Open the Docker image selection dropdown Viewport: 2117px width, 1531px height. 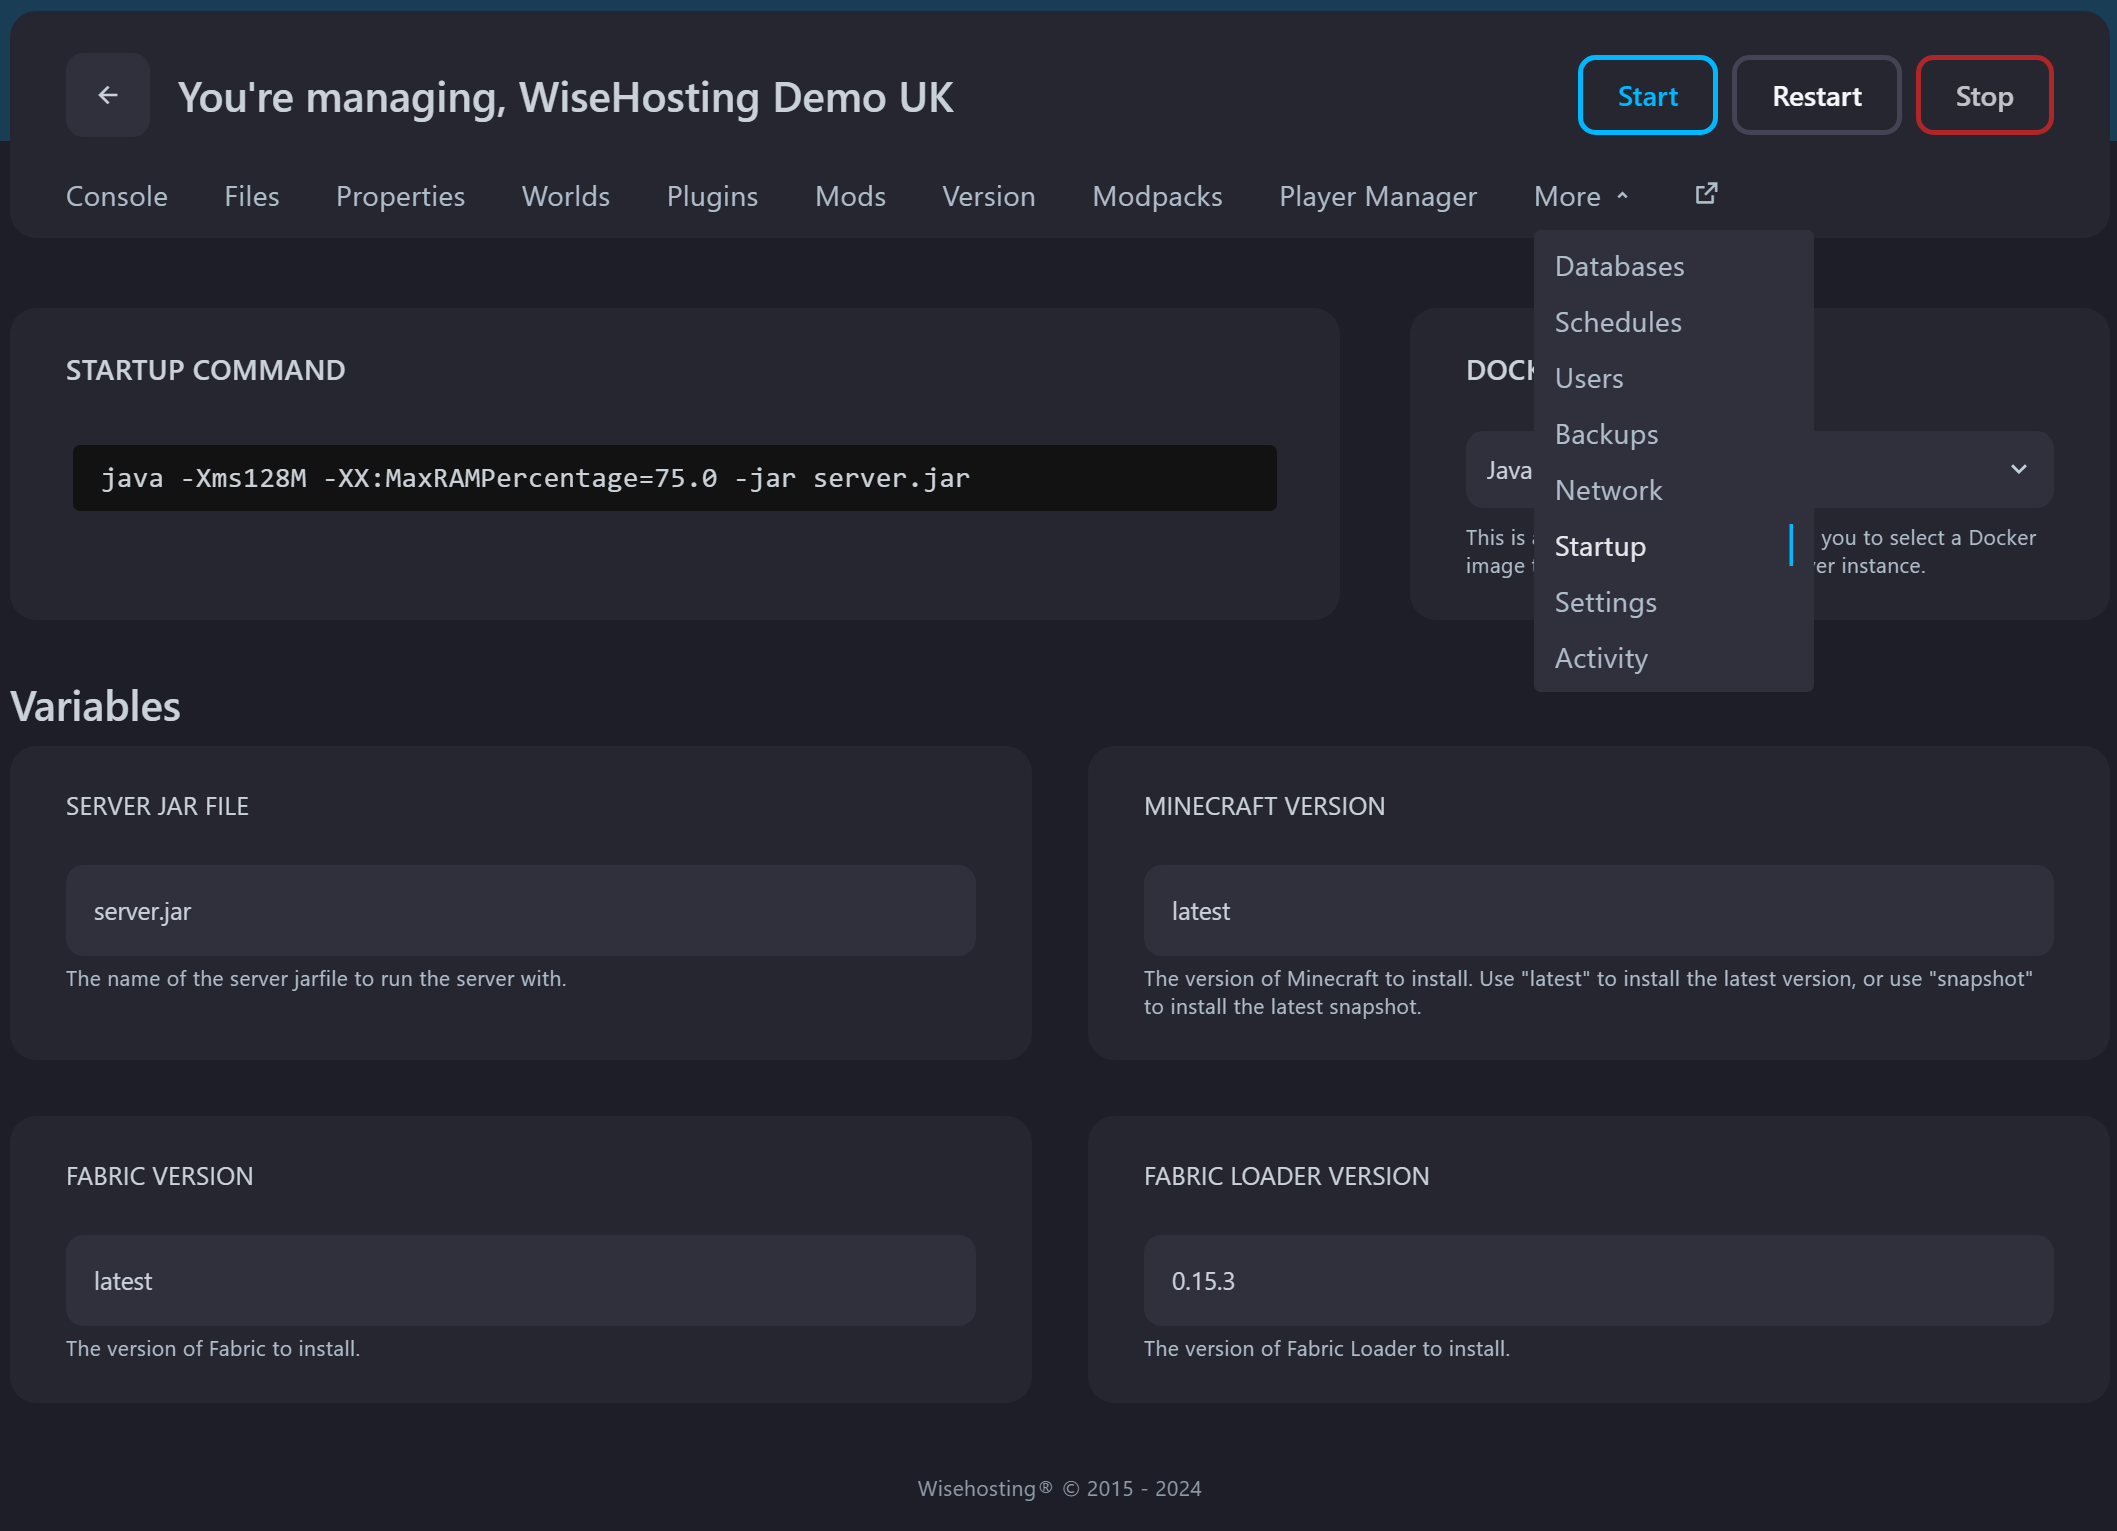point(2018,469)
